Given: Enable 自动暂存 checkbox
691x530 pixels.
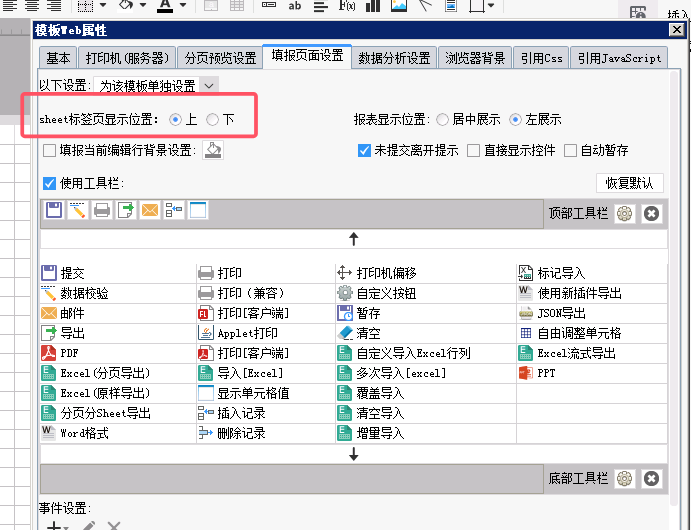Looking at the screenshot, I should point(570,150).
